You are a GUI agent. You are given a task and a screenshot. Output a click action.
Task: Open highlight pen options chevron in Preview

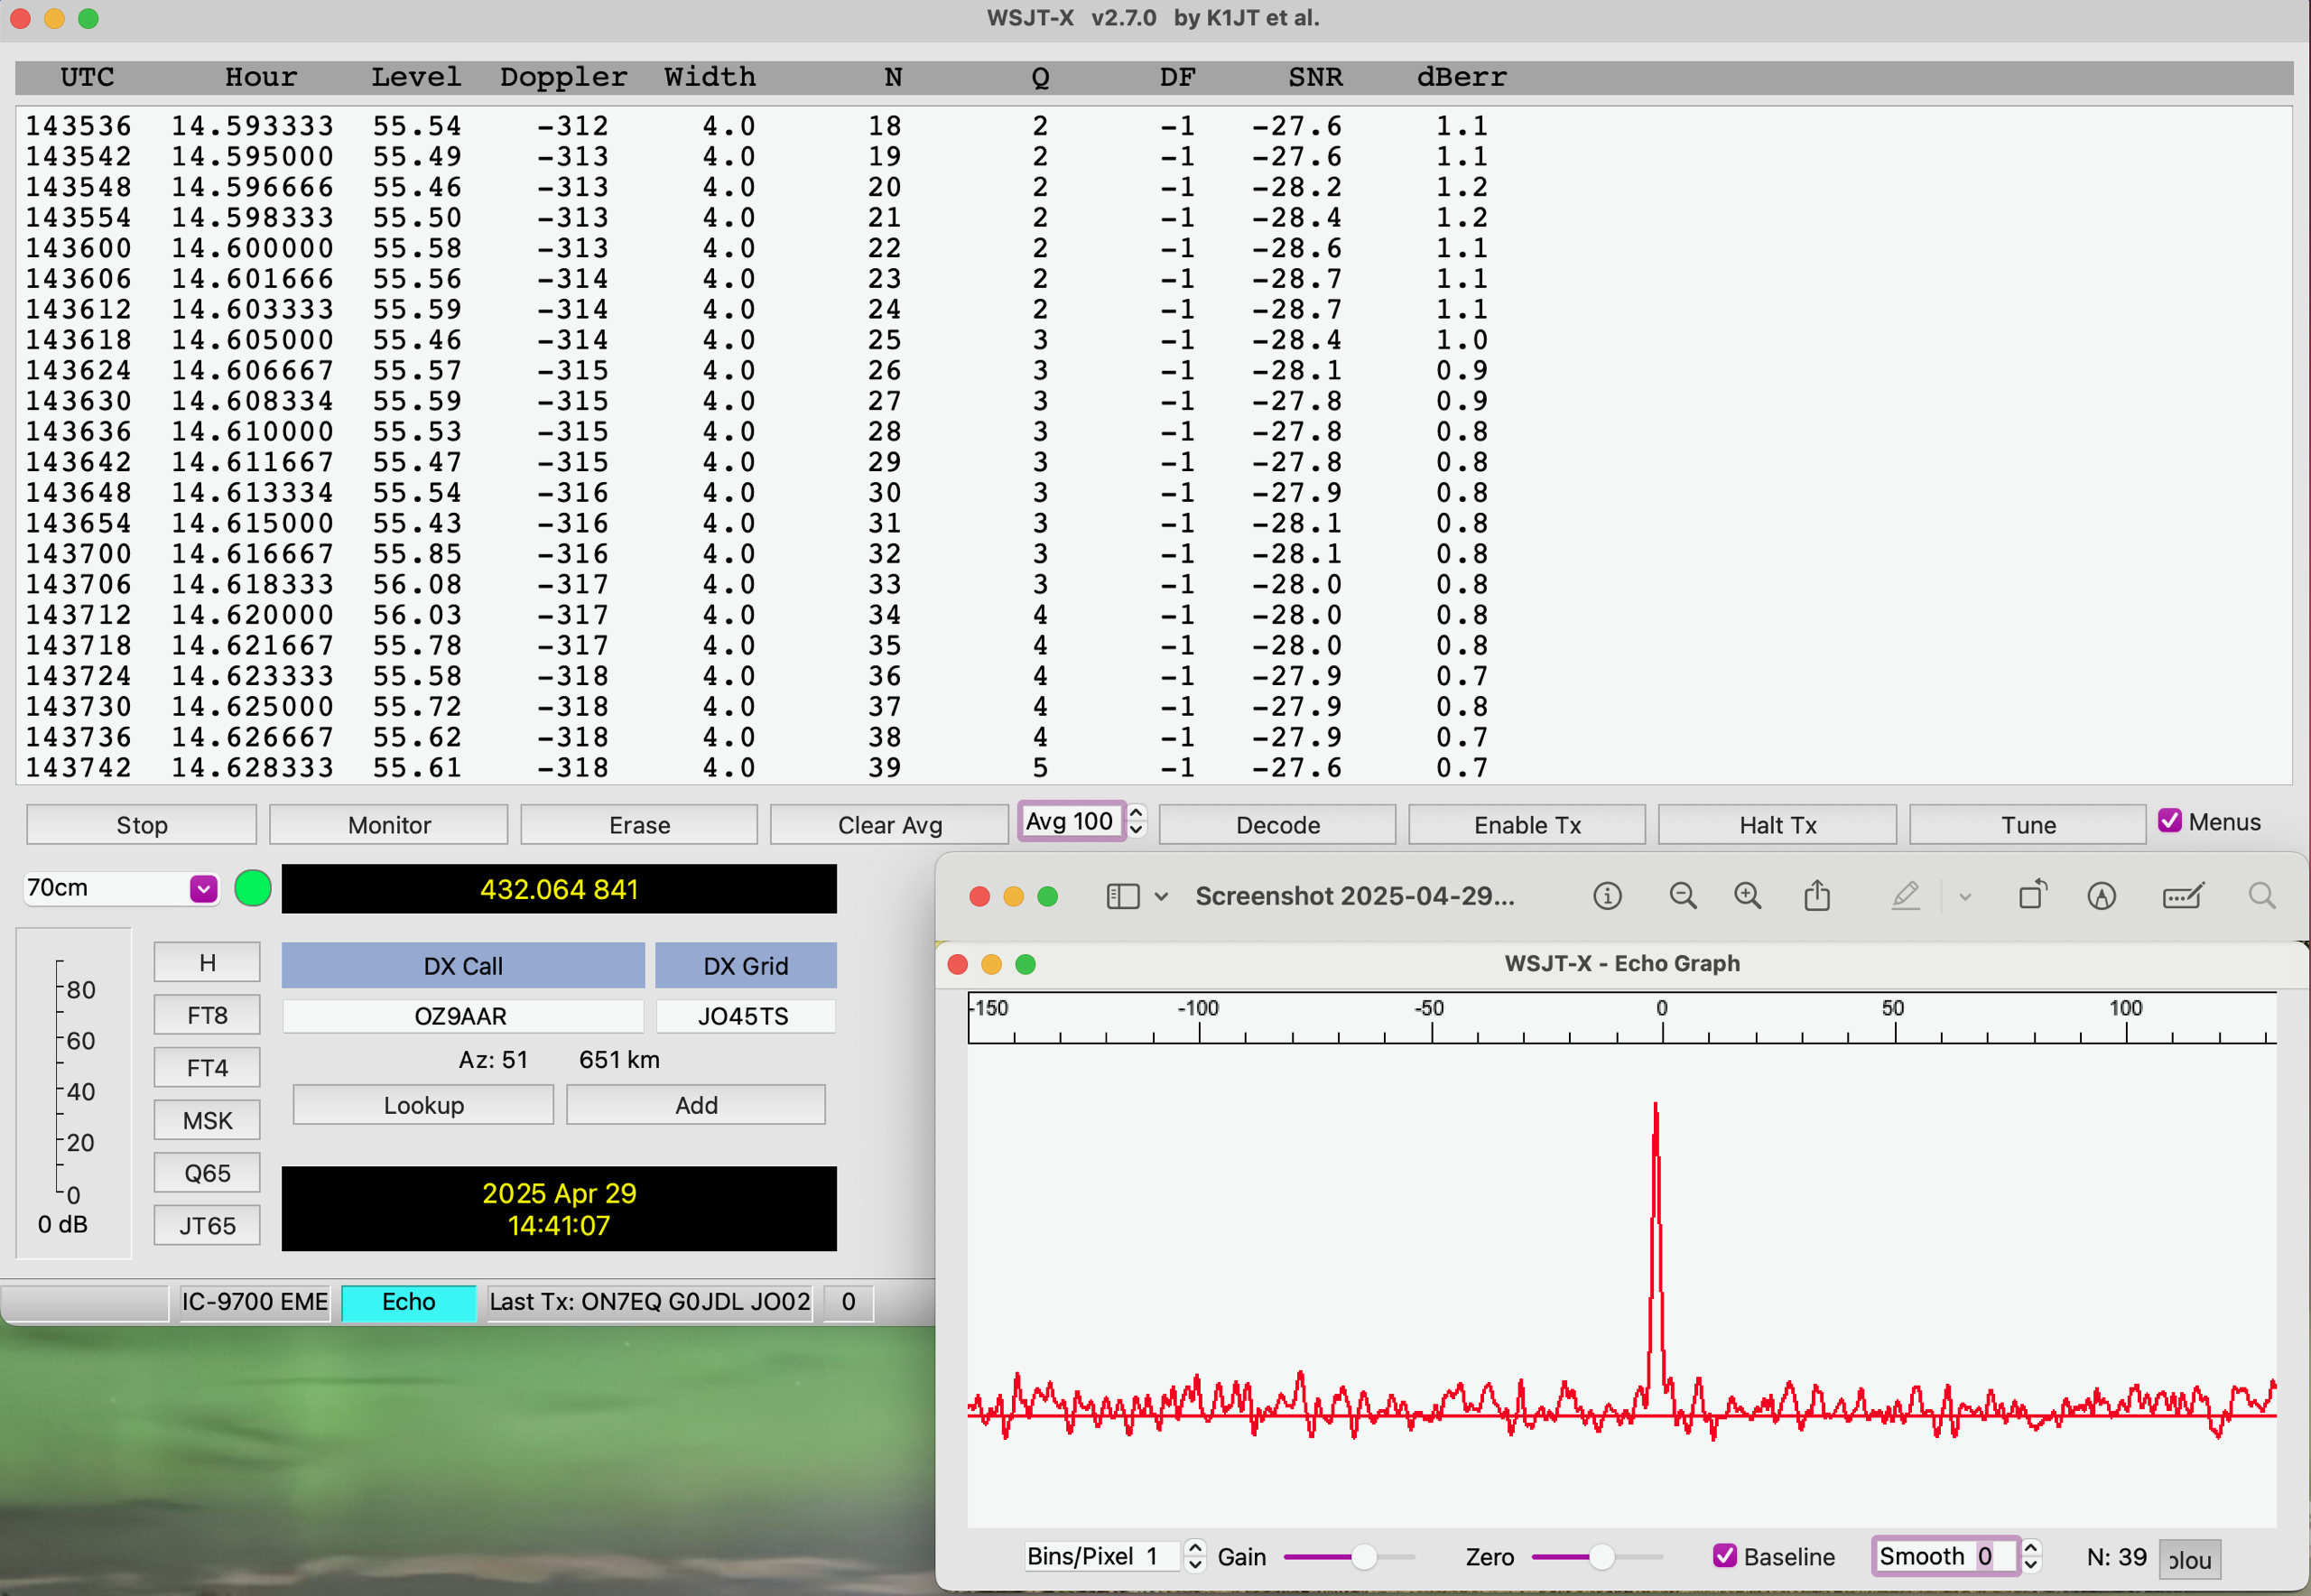tap(1965, 897)
